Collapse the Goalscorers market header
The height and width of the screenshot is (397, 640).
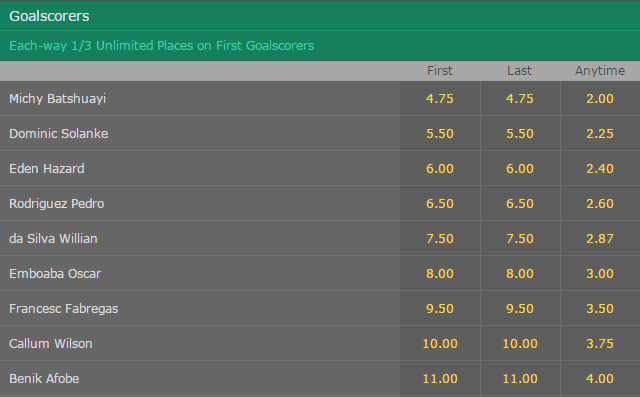point(320,16)
